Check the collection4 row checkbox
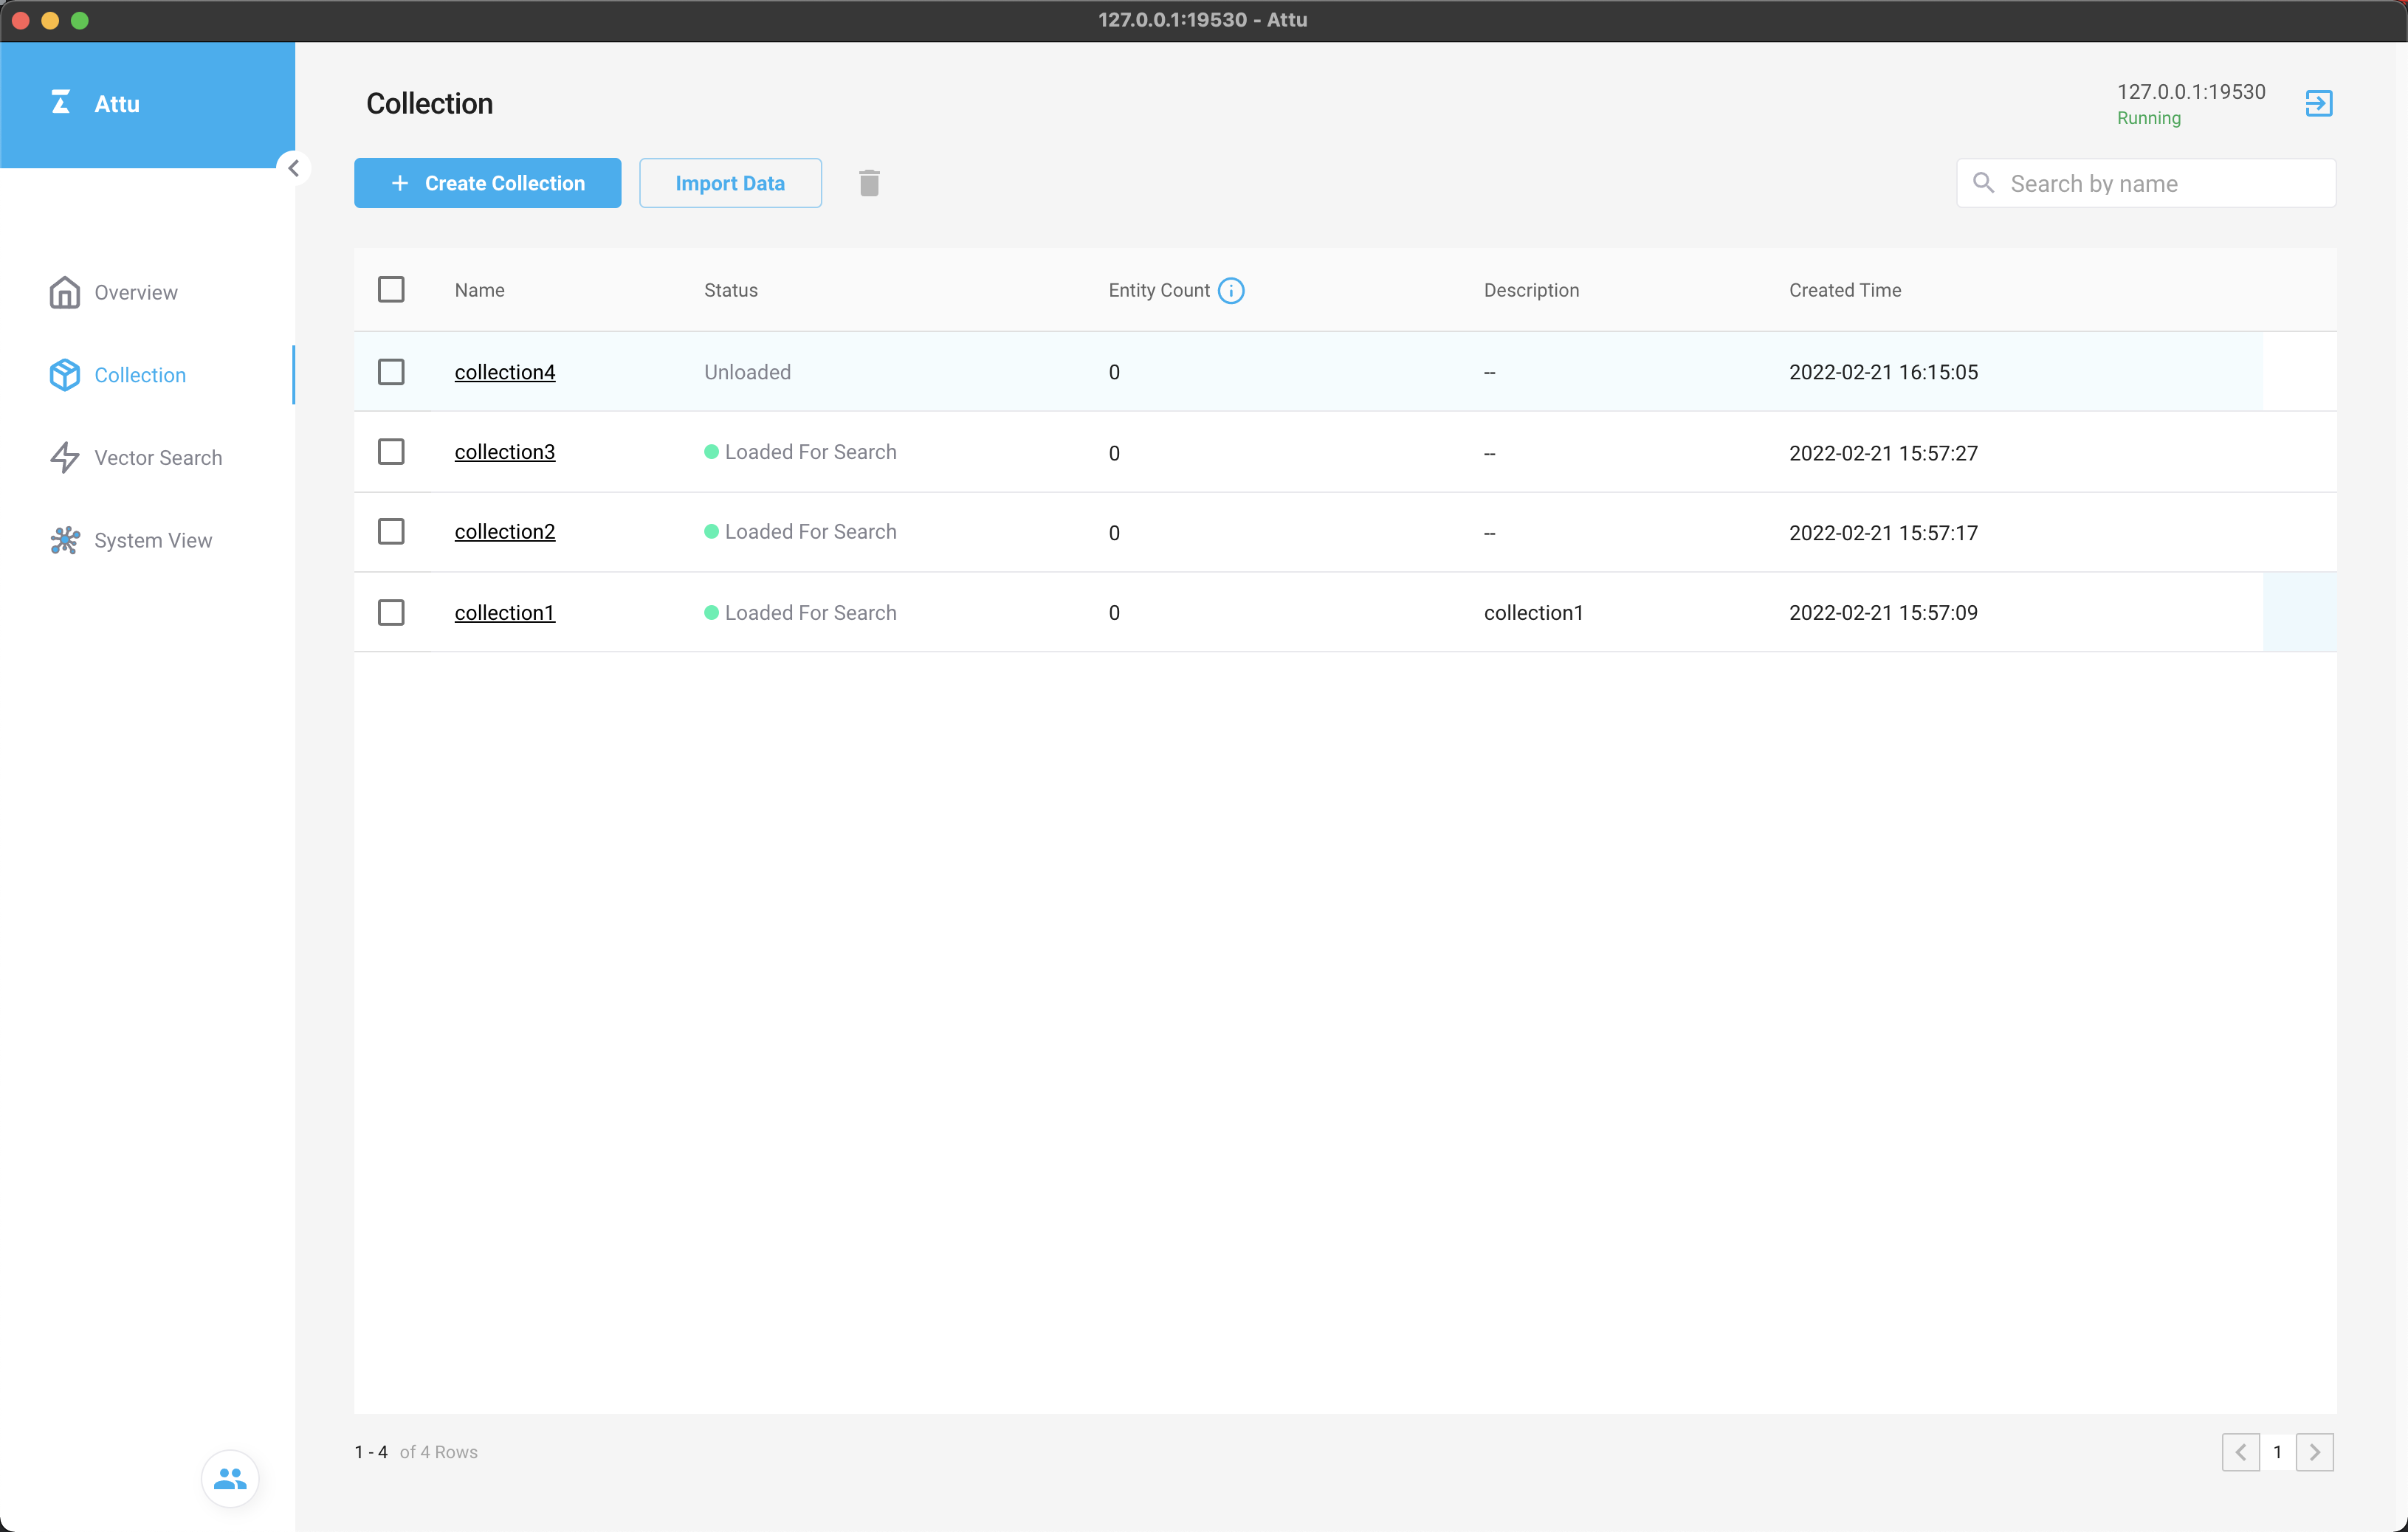Viewport: 2408px width, 1532px height. [391, 372]
